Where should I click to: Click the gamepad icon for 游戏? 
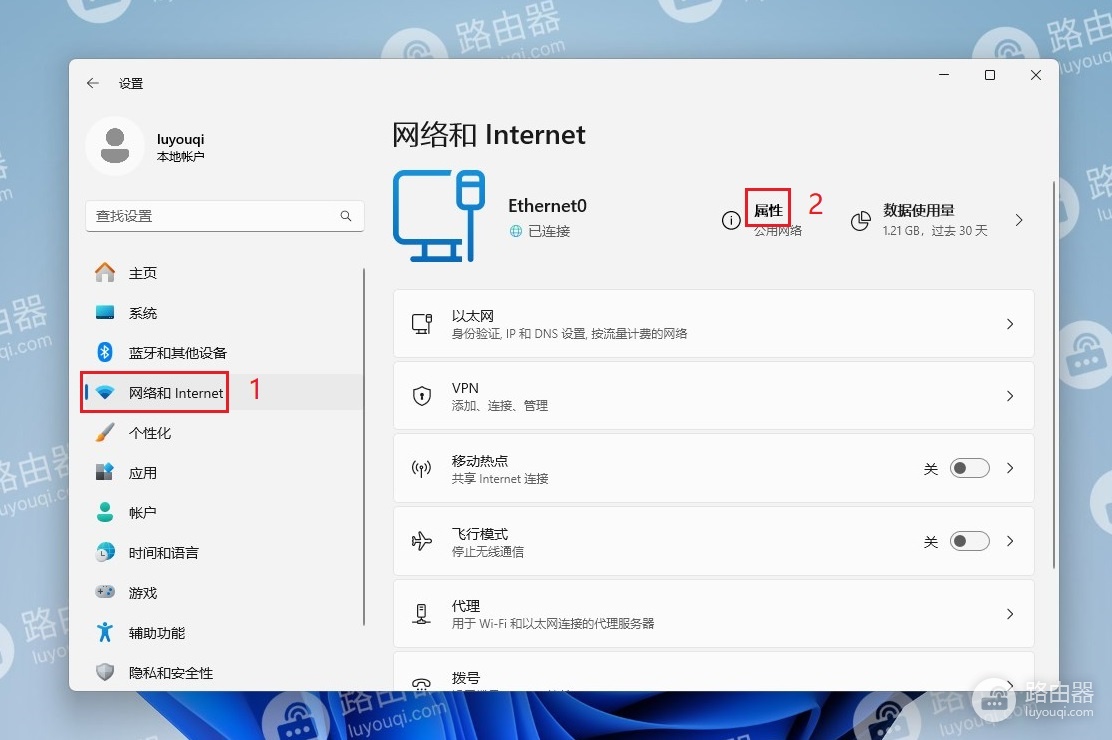(105, 592)
